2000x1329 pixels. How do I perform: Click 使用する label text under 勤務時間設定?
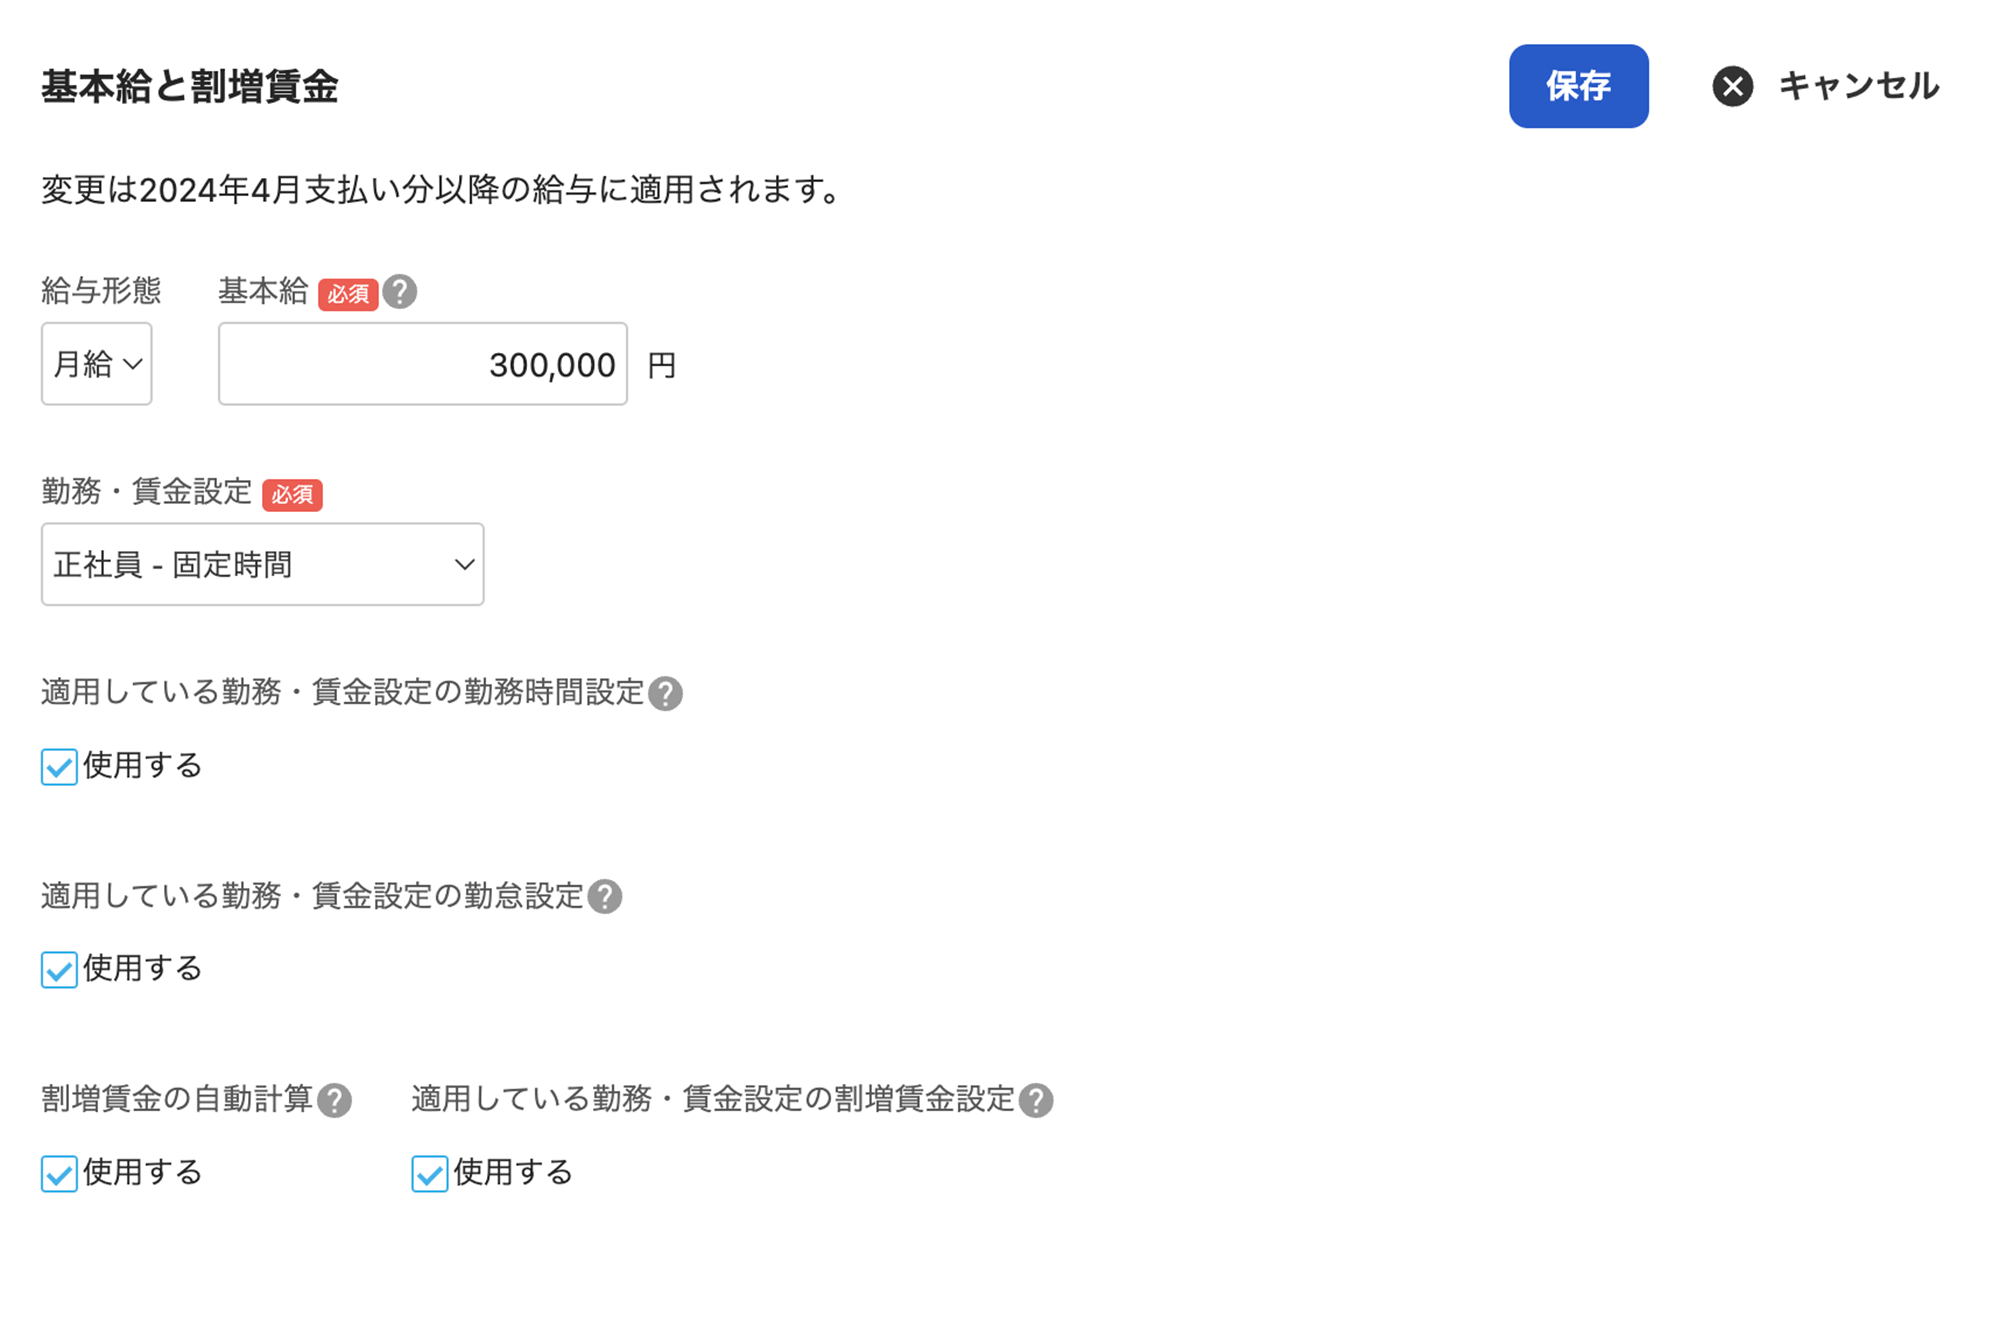[142, 766]
